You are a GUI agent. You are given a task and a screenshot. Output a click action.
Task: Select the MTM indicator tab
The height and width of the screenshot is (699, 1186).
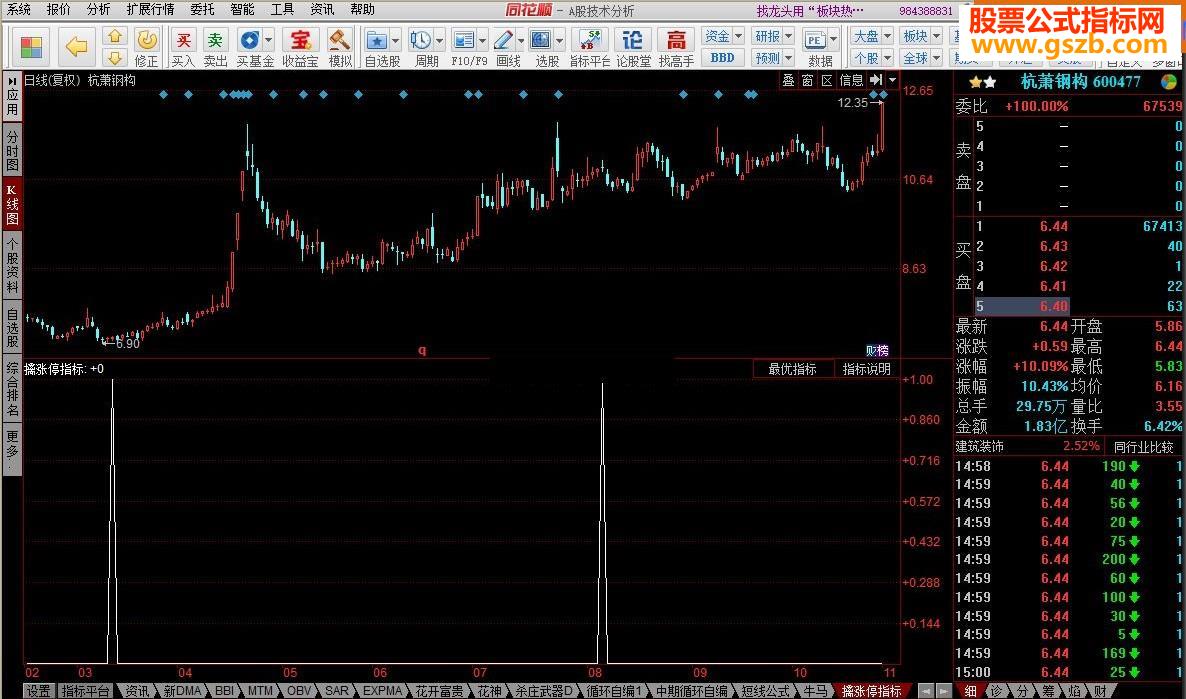260,691
